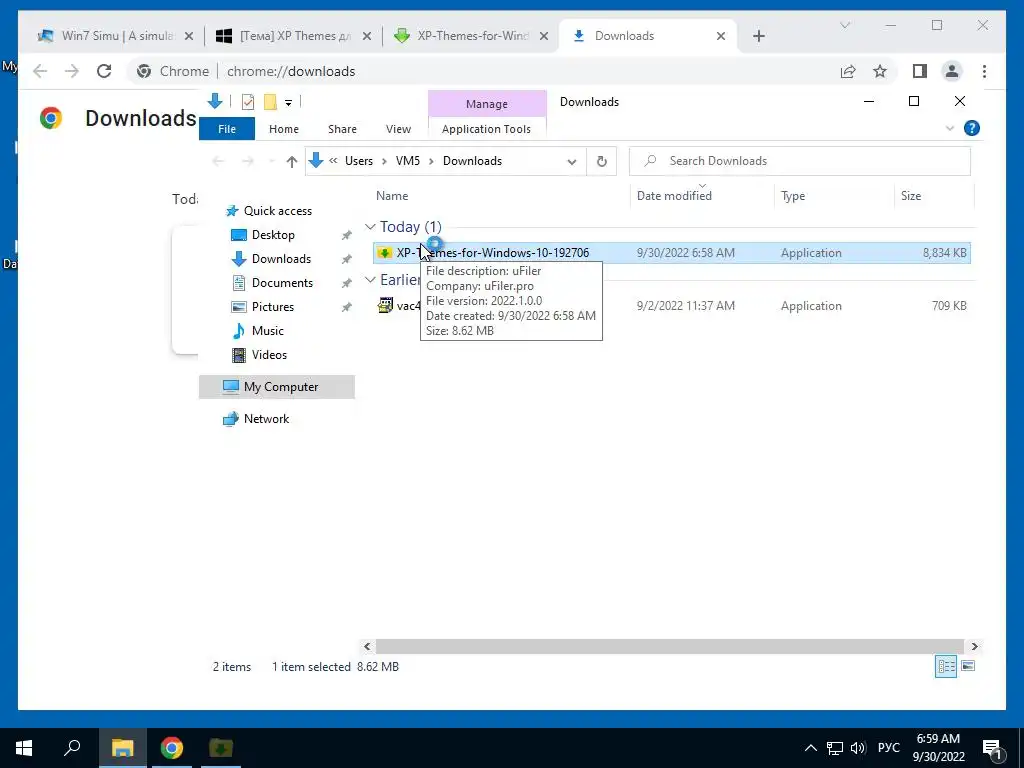Bookmark this page with star icon
This screenshot has height=768, width=1024.
point(880,71)
